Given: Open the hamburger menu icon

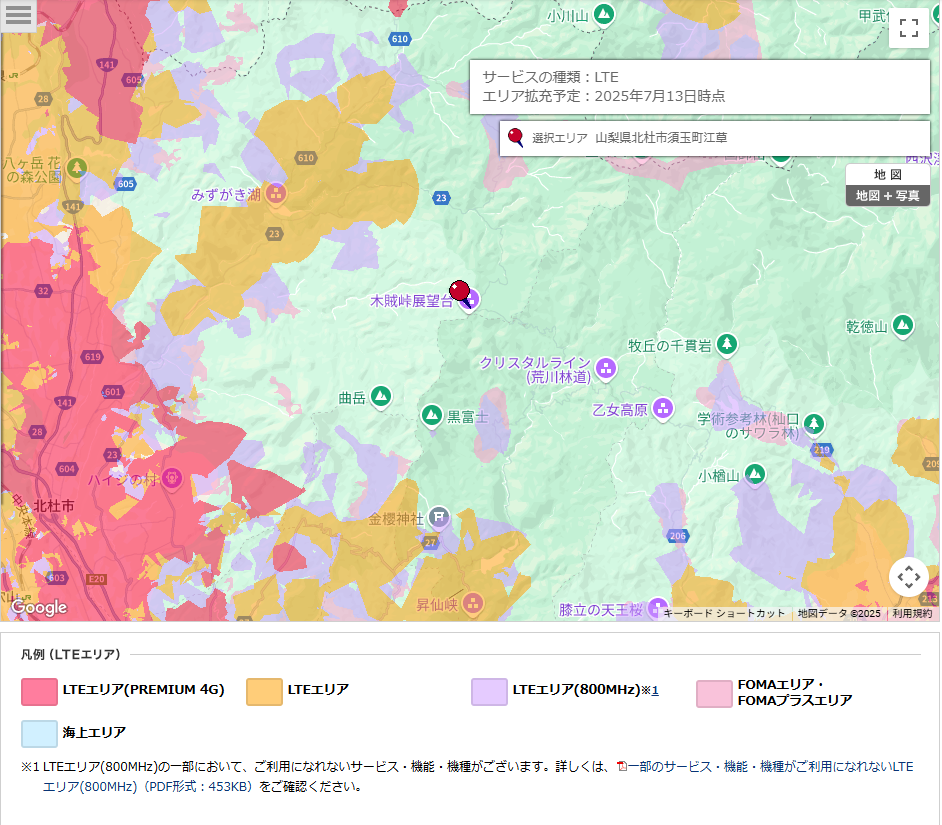Looking at the screenshot, I should point(18,15).
